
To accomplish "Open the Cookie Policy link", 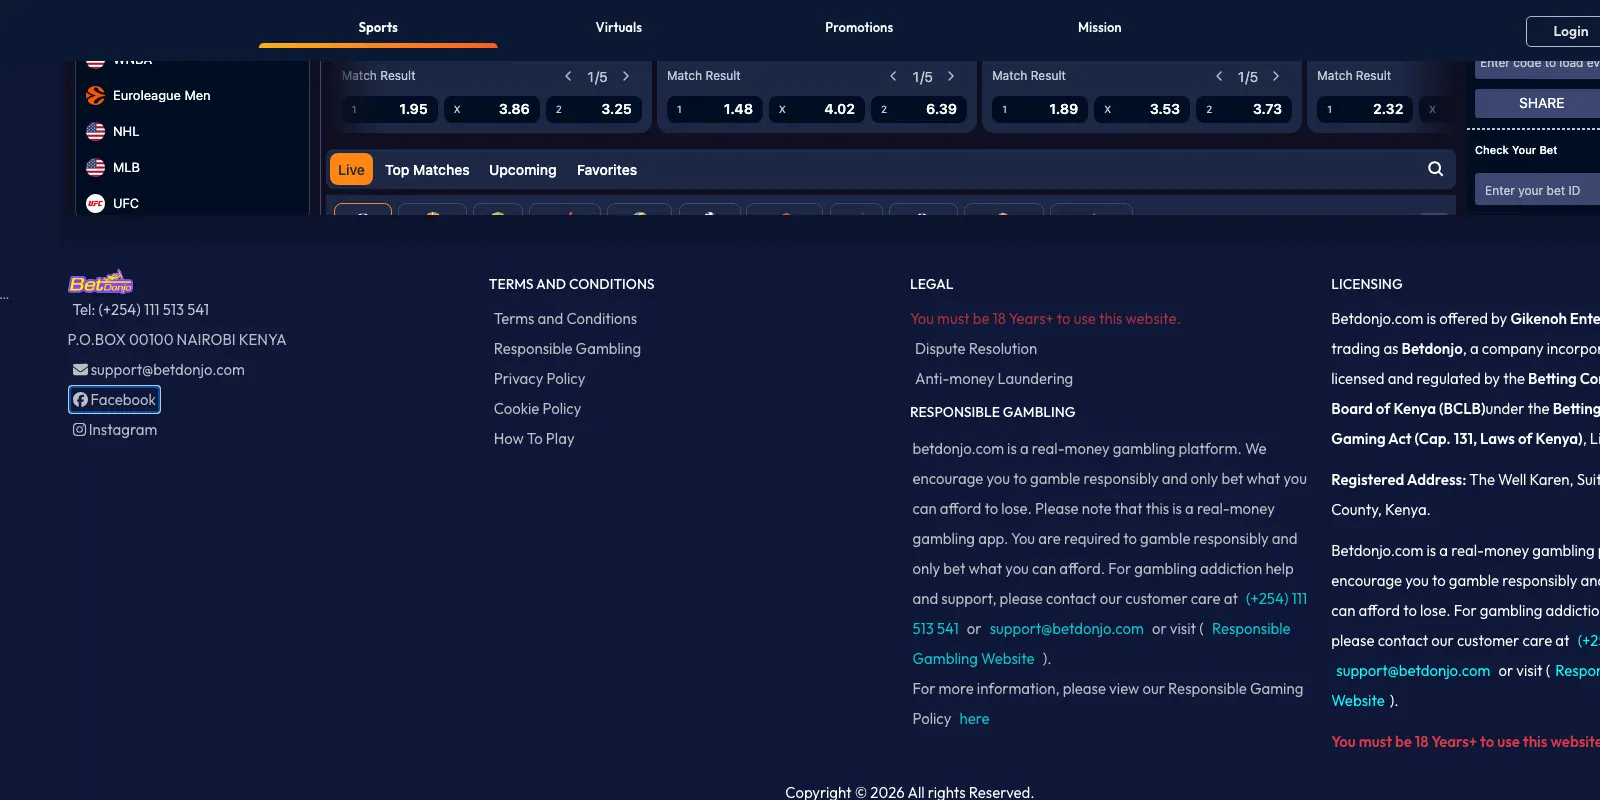I will 537,409.
